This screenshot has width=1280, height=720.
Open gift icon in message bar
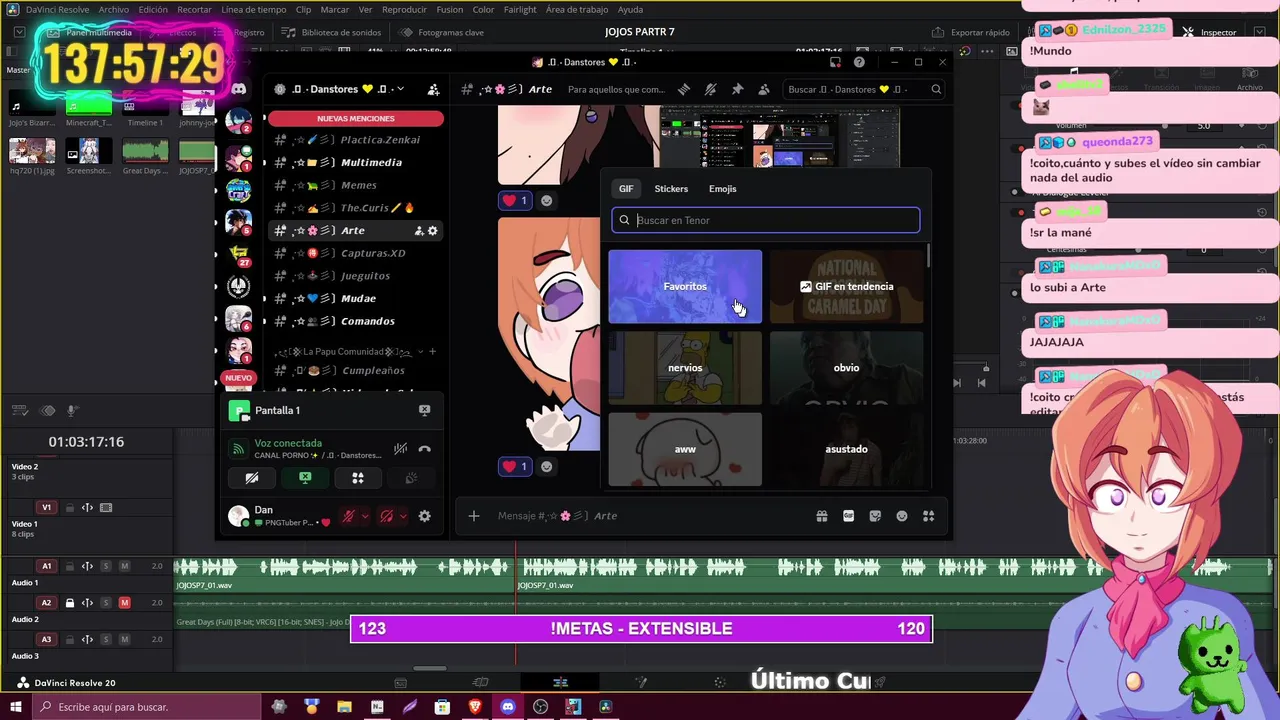pyautogui.click(x=822, y=516)
